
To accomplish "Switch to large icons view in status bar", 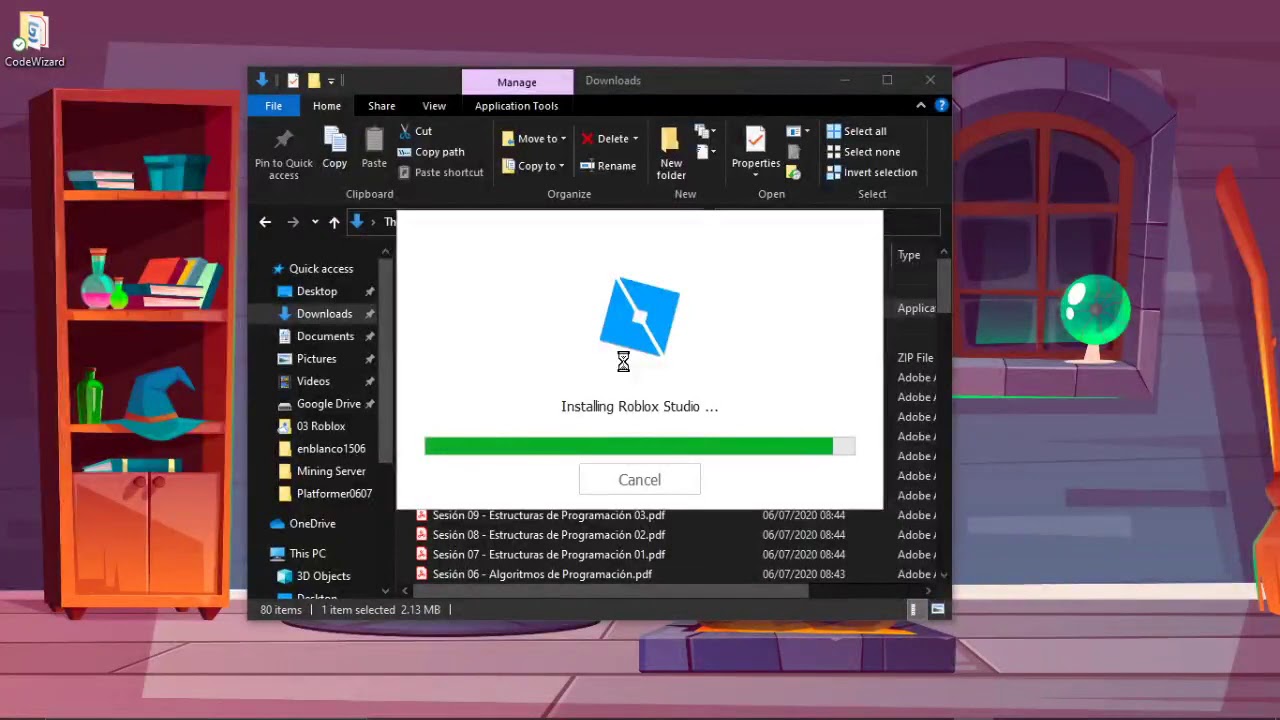I will coord(937,609).
